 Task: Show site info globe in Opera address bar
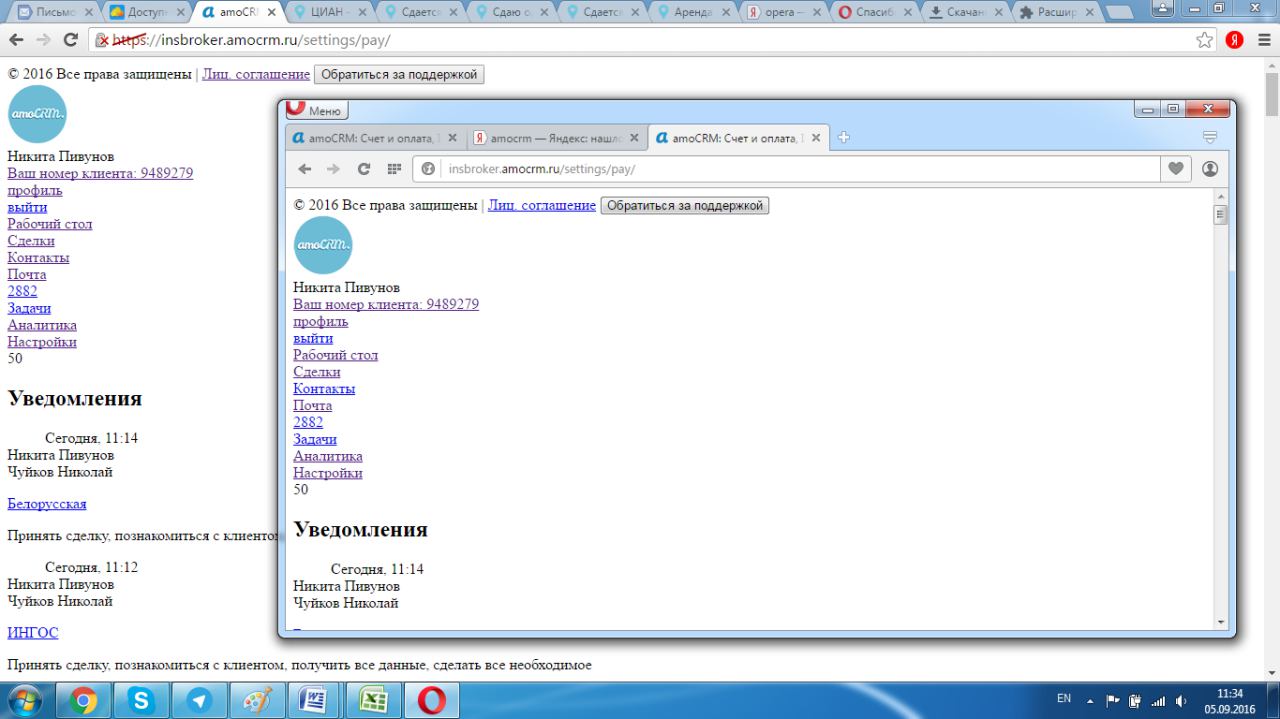[428, 169]
